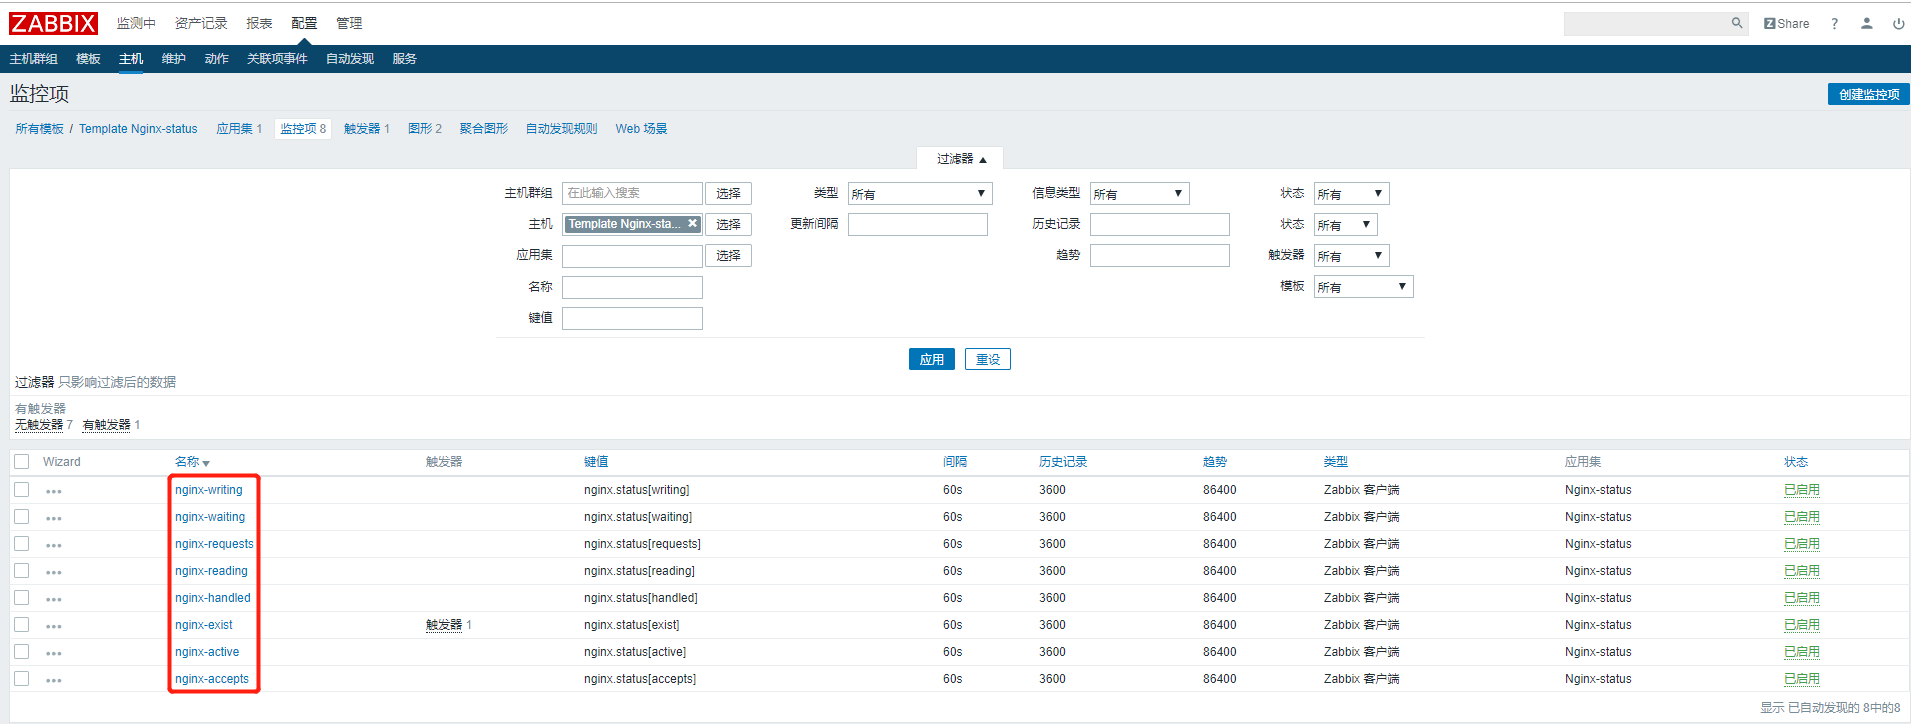Check the nginx-exist row checkbox
This screenshot has width=1911, height=724.
[x=22, y=625]
